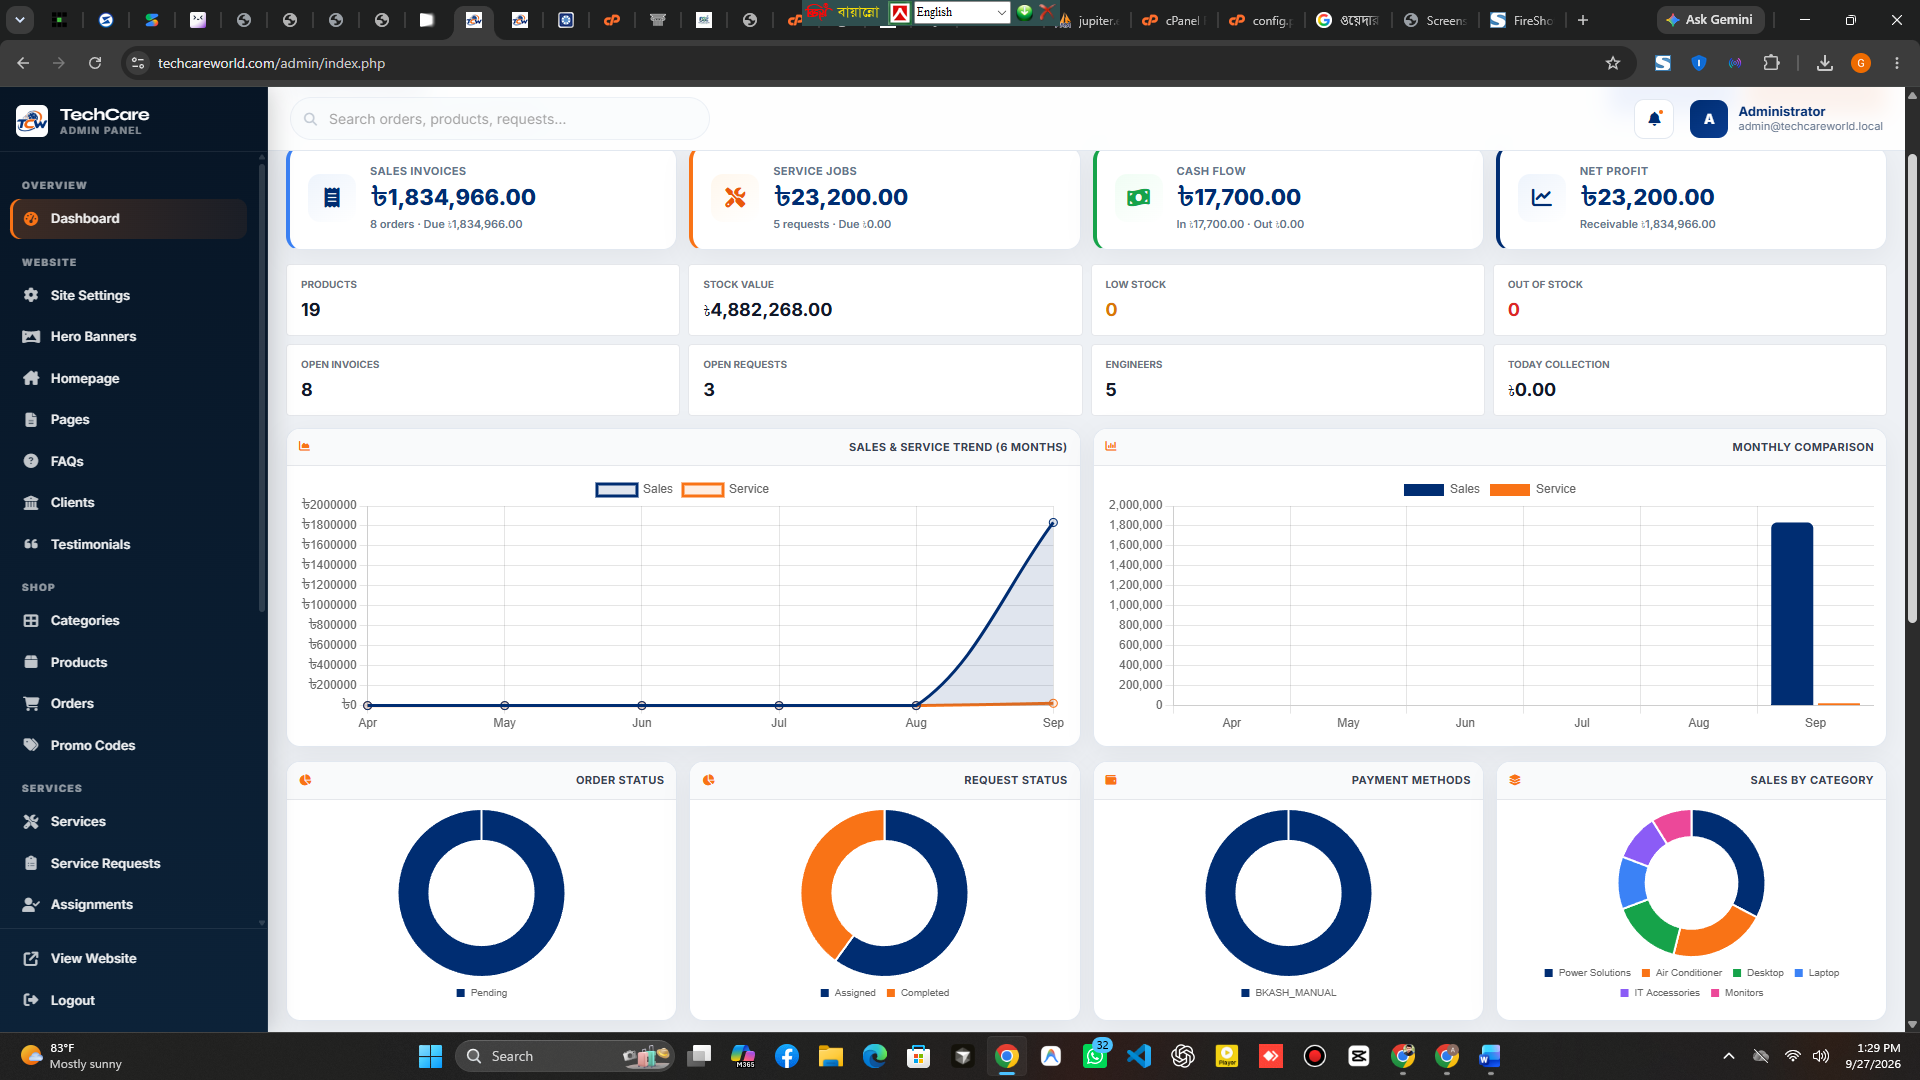Open Dashboard in the sidebar
This screenshot has height=1080, width=1920.
pos(128,219)
